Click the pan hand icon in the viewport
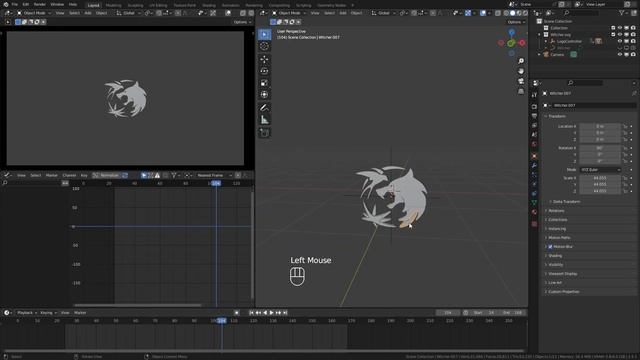The image size is (640, 360). coord(521,71)
